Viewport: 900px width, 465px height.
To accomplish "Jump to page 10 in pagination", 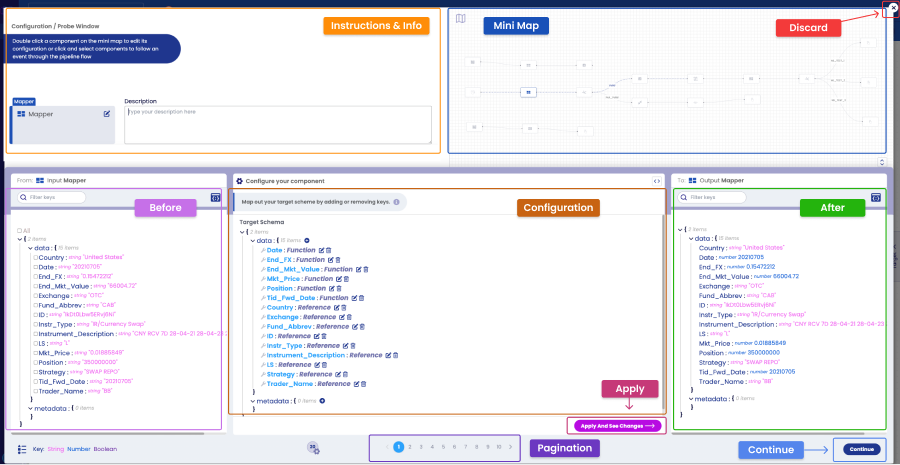I will tap(499, 447).
